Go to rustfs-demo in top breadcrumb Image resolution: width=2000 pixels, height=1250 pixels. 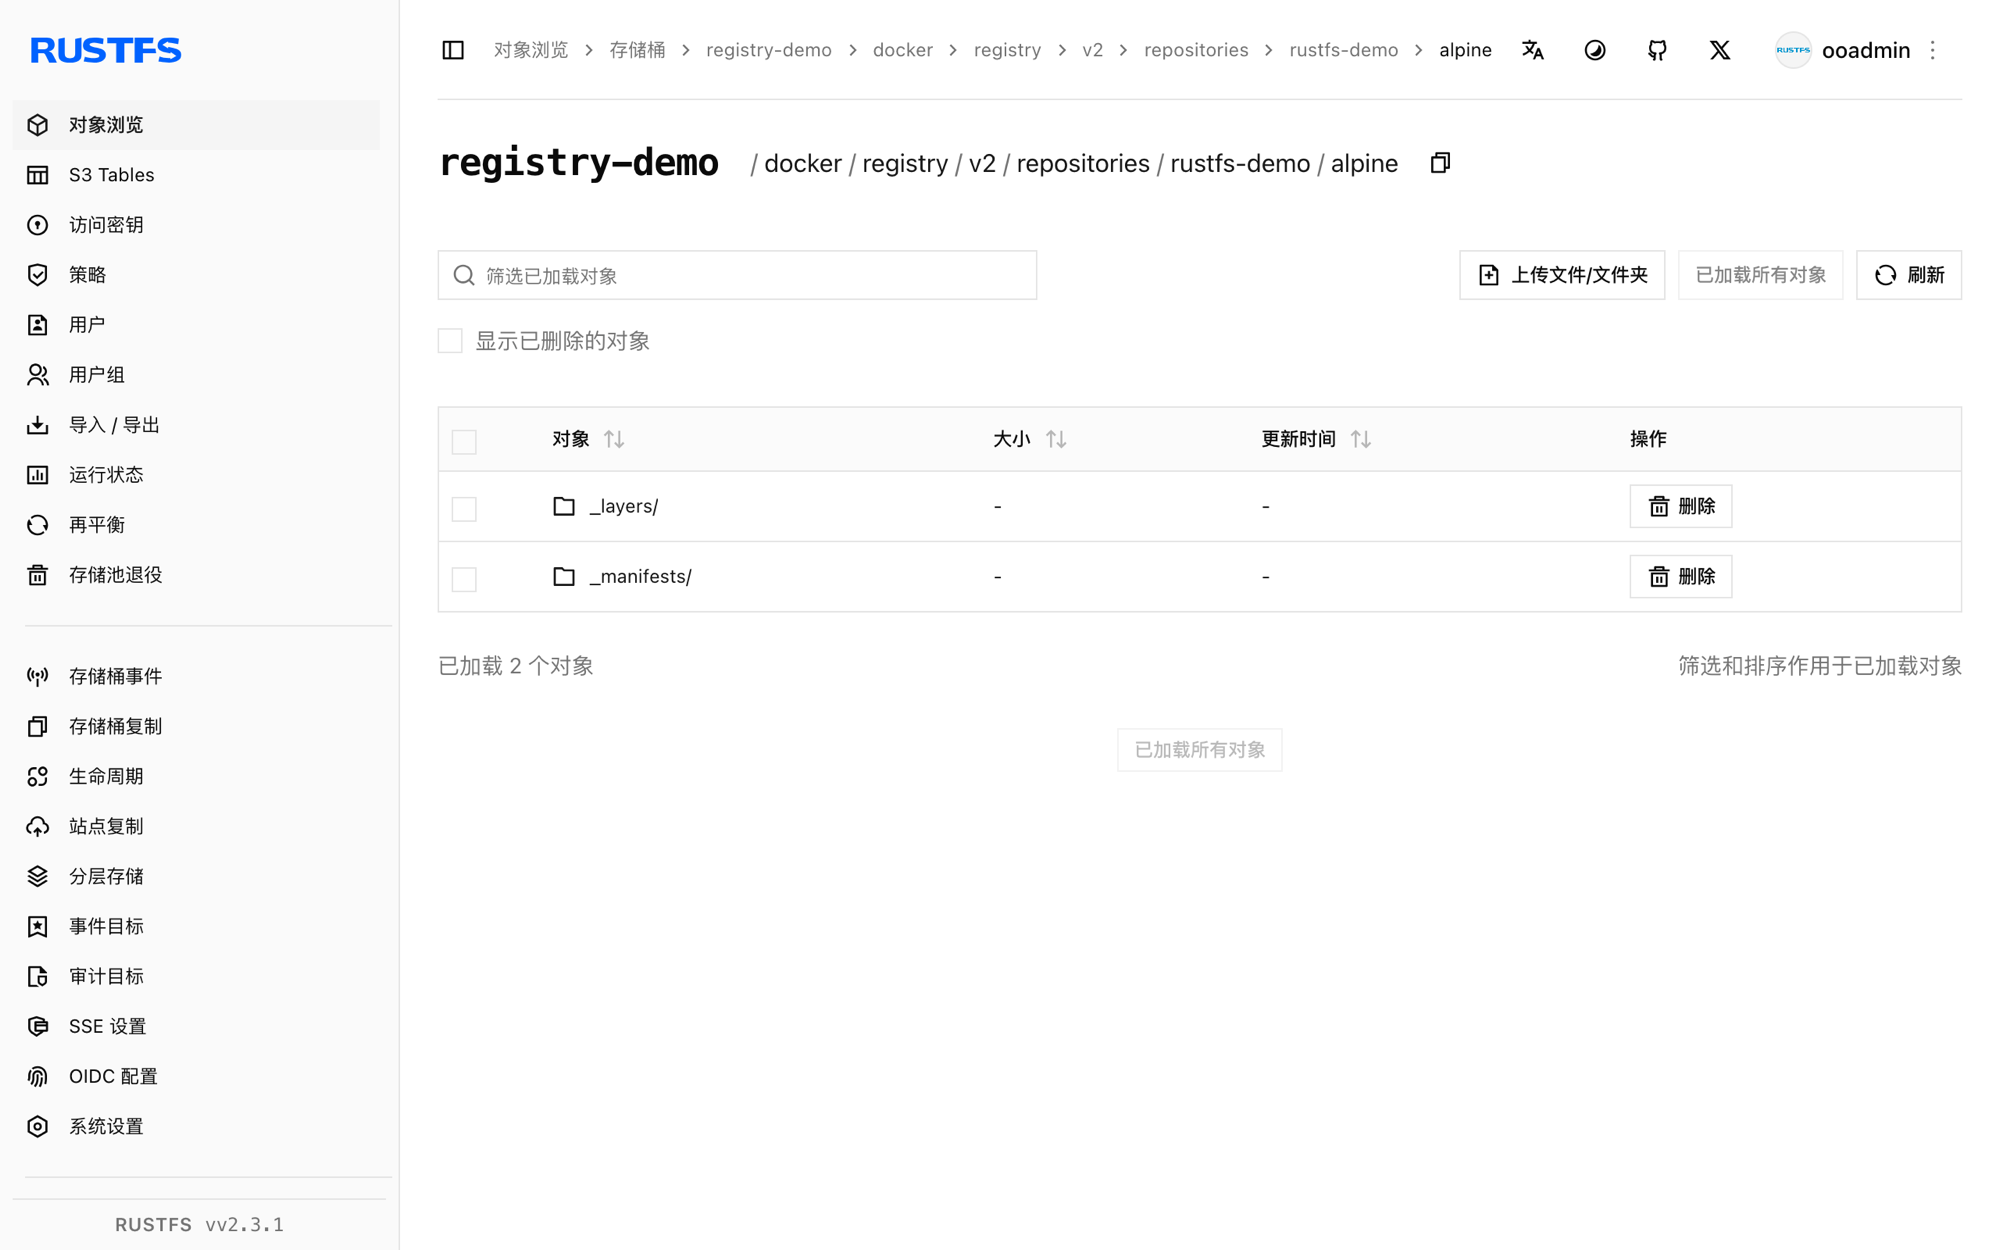(1344, 50)
